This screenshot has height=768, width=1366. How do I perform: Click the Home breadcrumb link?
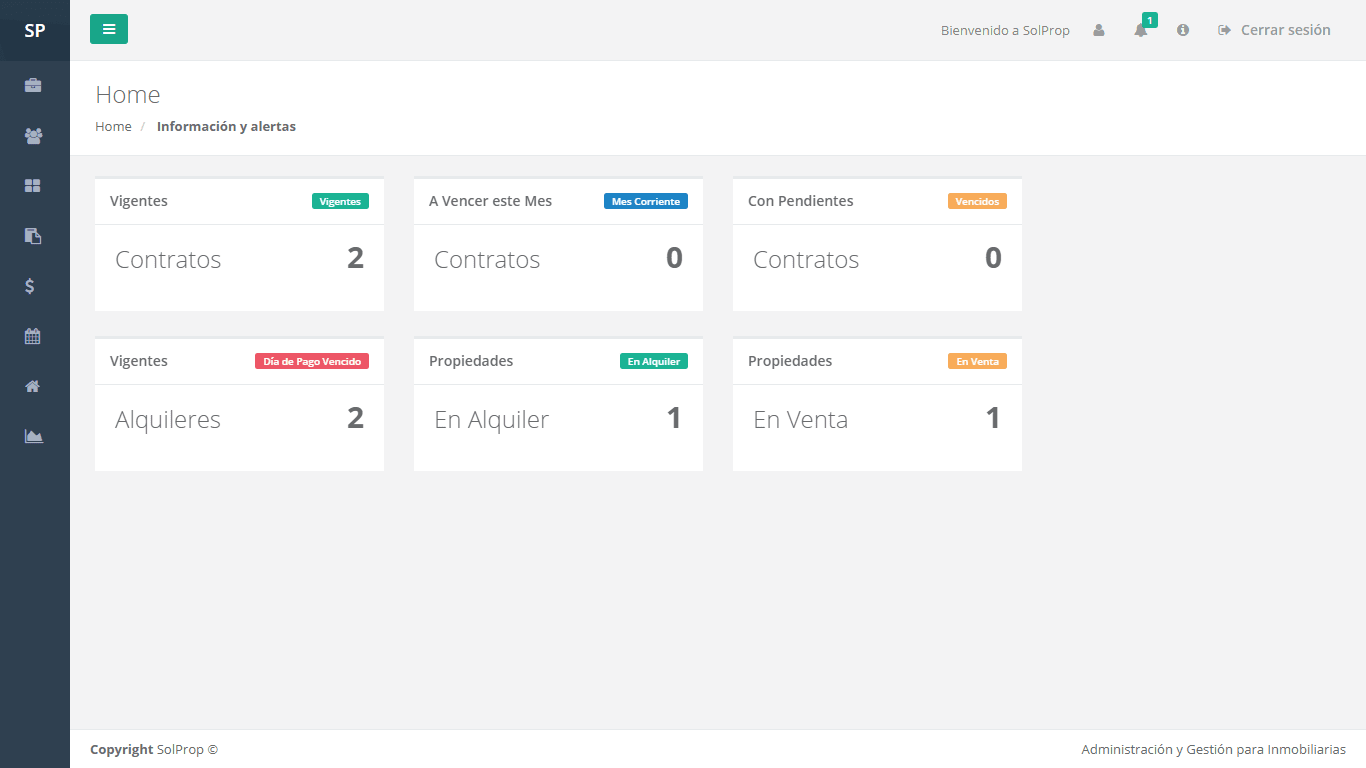[113, 126]
